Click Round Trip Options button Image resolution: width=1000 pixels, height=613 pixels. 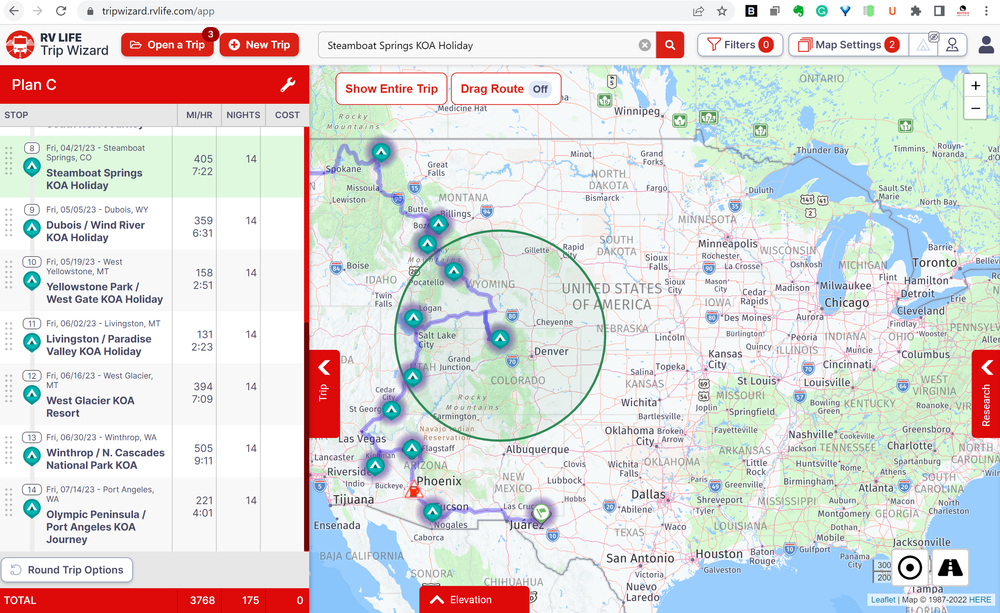click(67, 570)
